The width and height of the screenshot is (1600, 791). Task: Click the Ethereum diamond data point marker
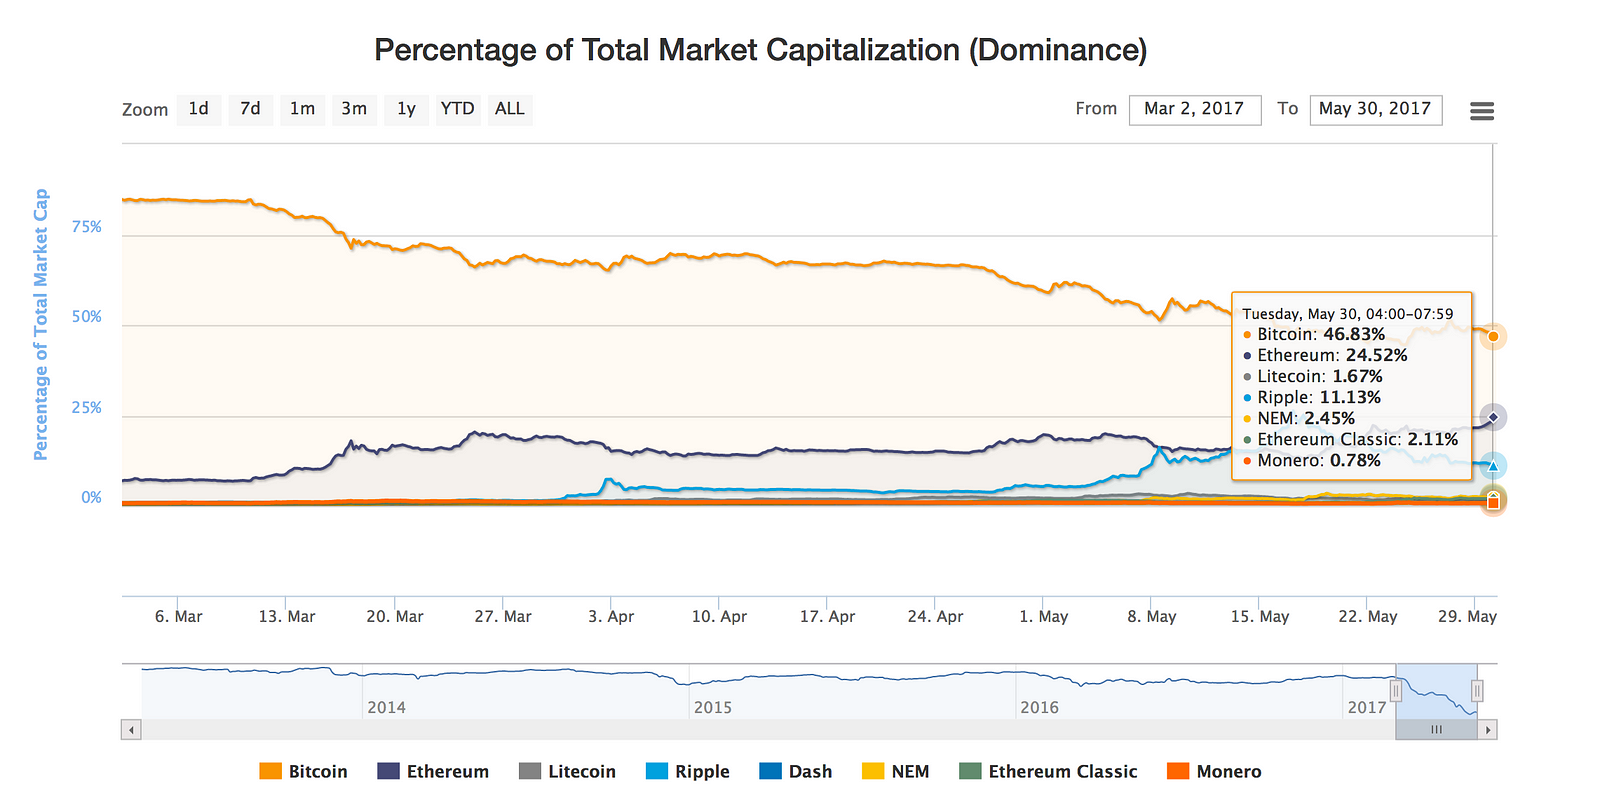point(1493,417)
